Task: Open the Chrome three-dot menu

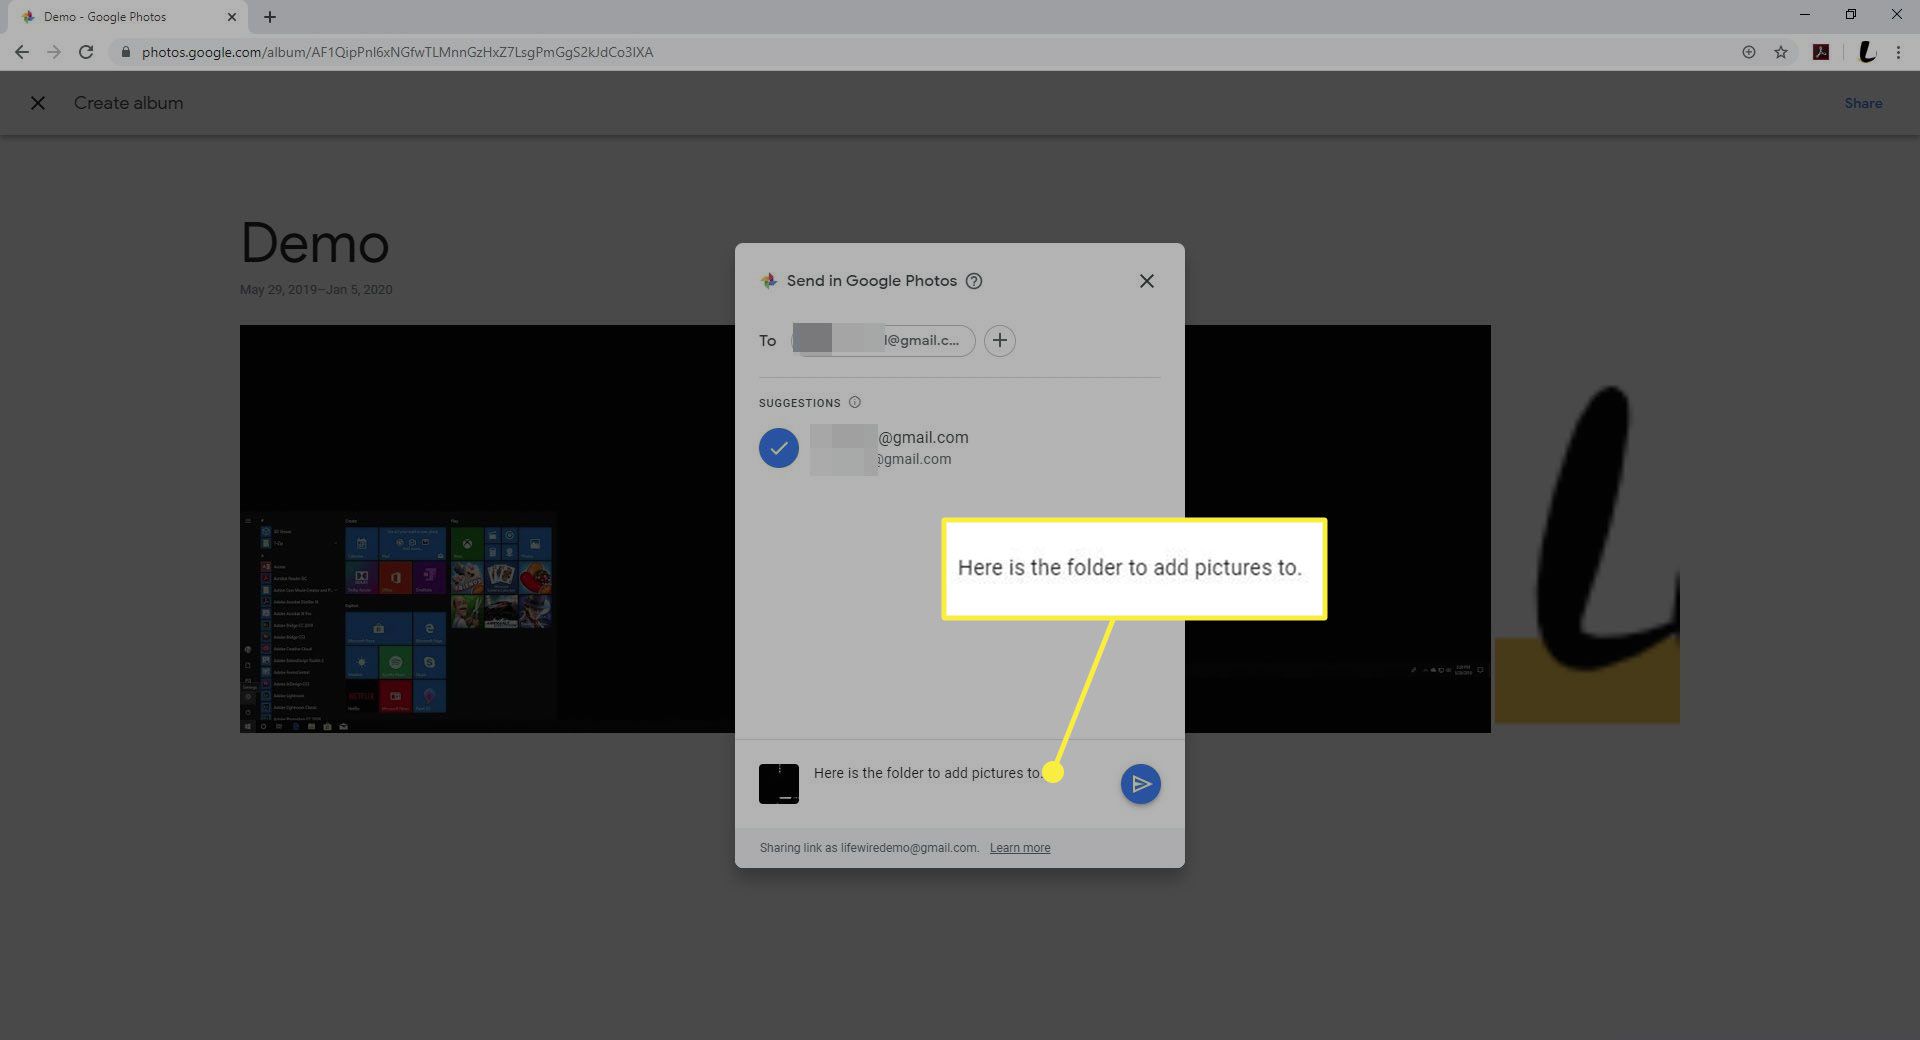Action: [1898, 52]
